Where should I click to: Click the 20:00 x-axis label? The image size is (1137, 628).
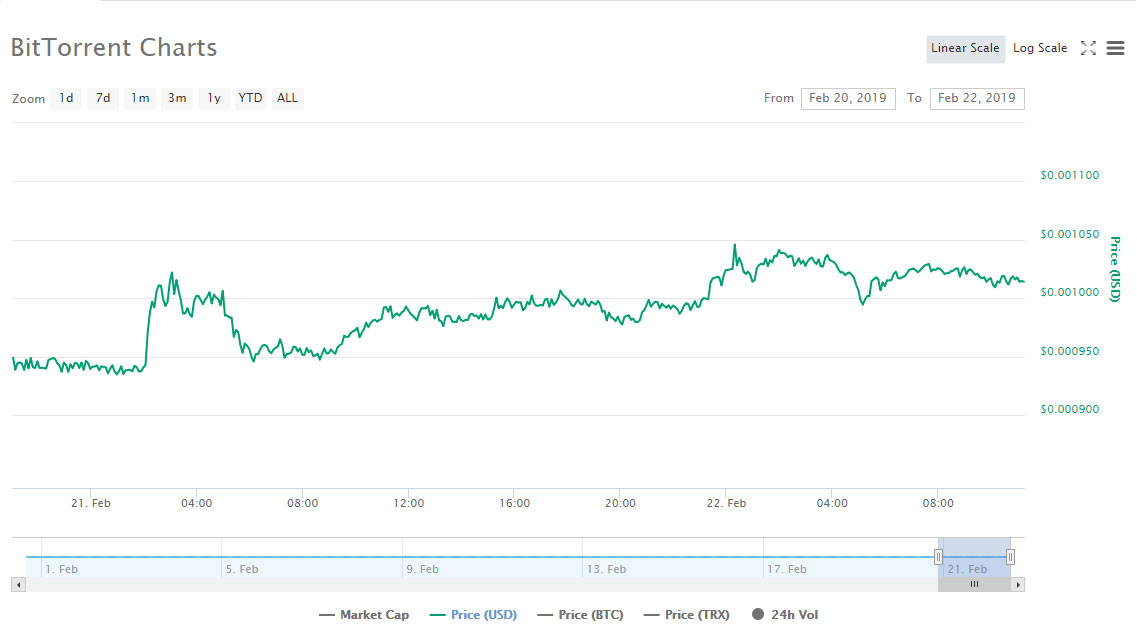[x=620, y=503]
